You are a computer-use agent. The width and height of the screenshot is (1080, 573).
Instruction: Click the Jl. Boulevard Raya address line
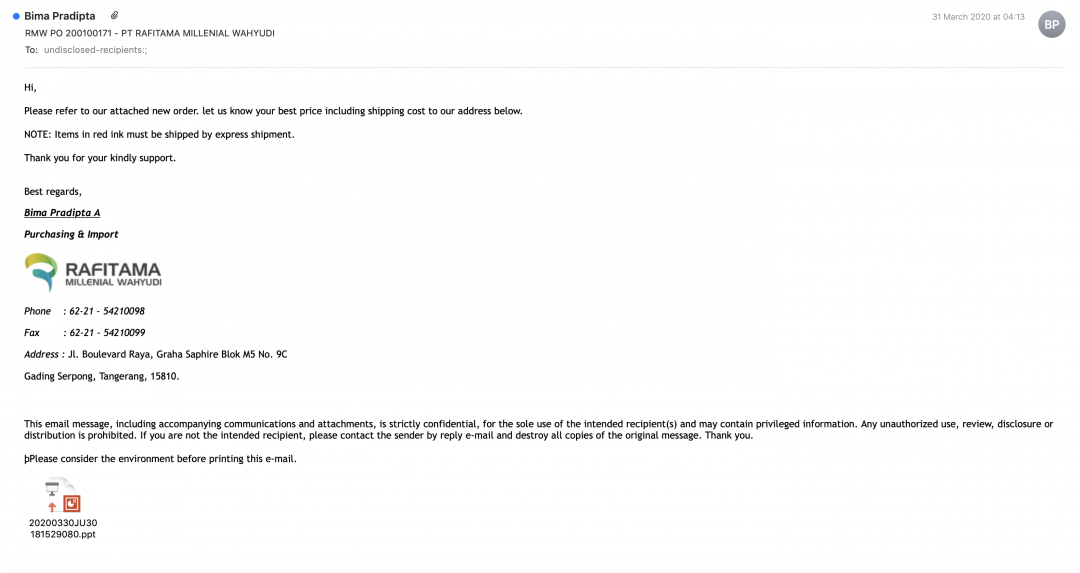(x=177, y=354)
